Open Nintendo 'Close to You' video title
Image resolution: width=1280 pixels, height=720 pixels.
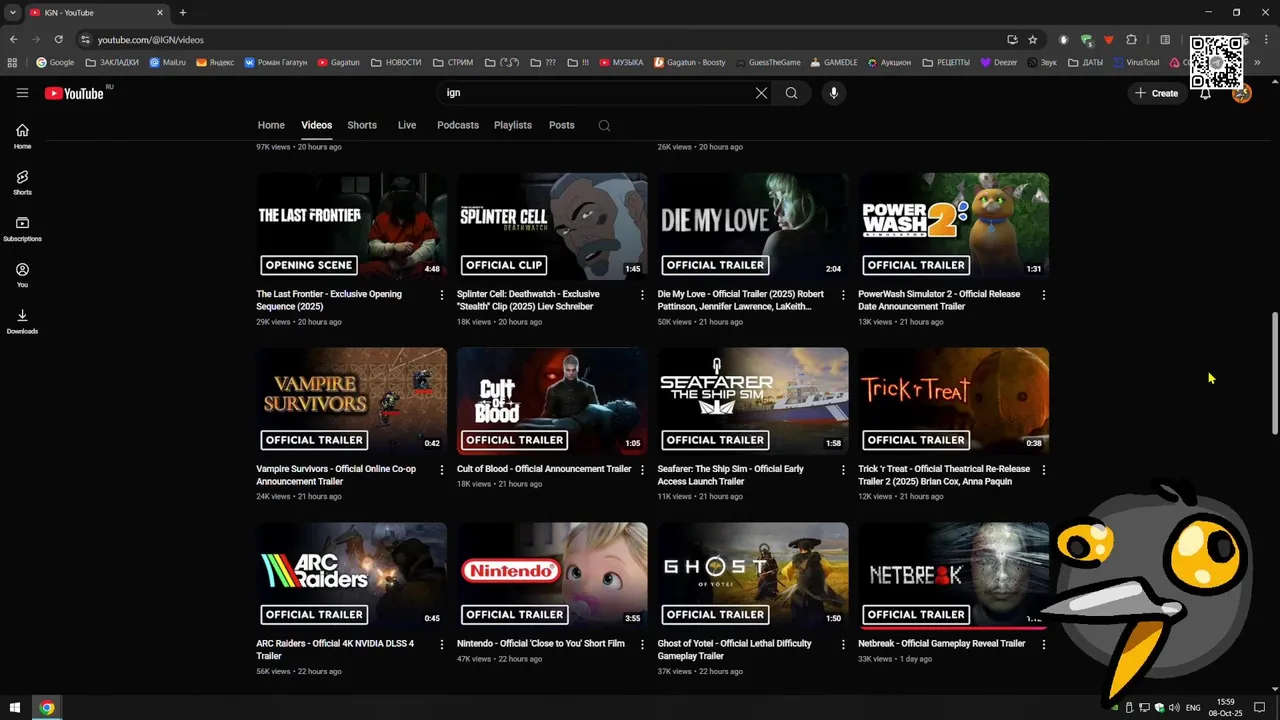coord(541,644)
